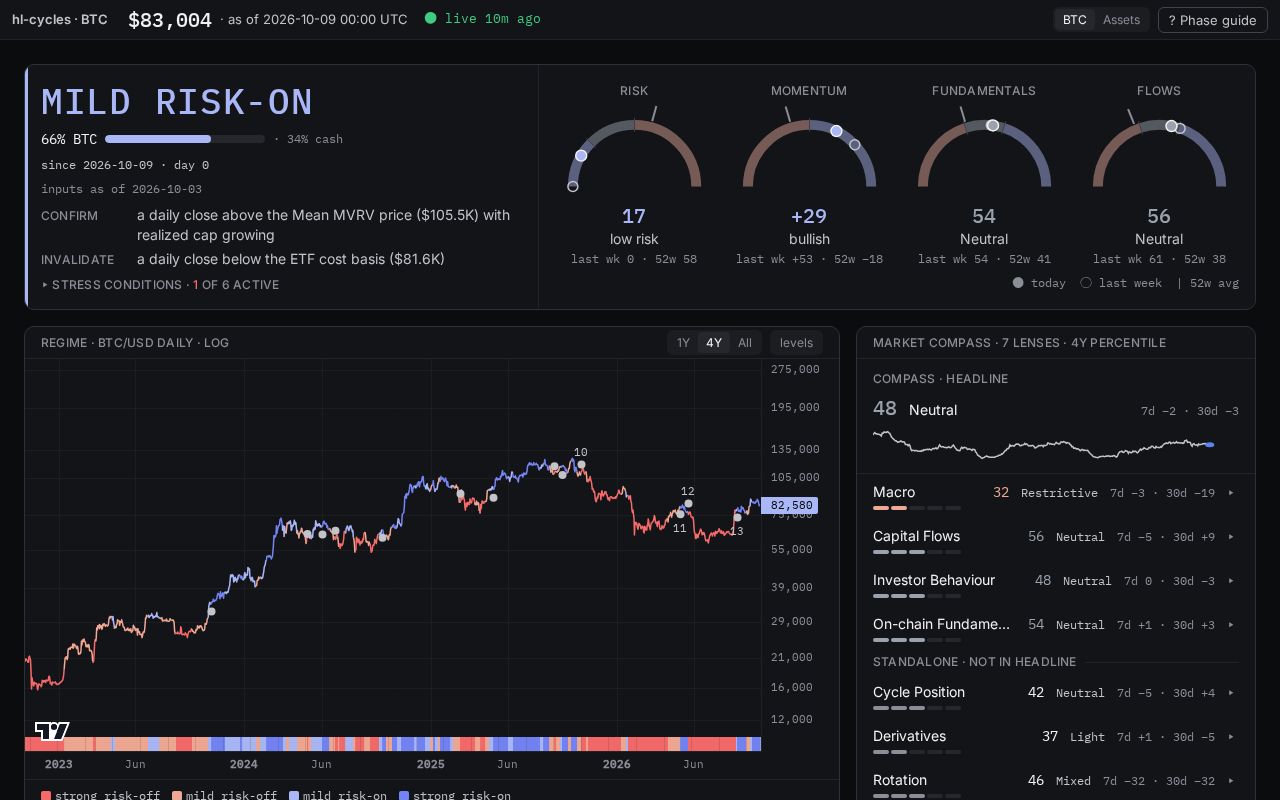The image size is (1280, 800).
Task: Expand the Stress Conditions section
Action: [160, 285]
